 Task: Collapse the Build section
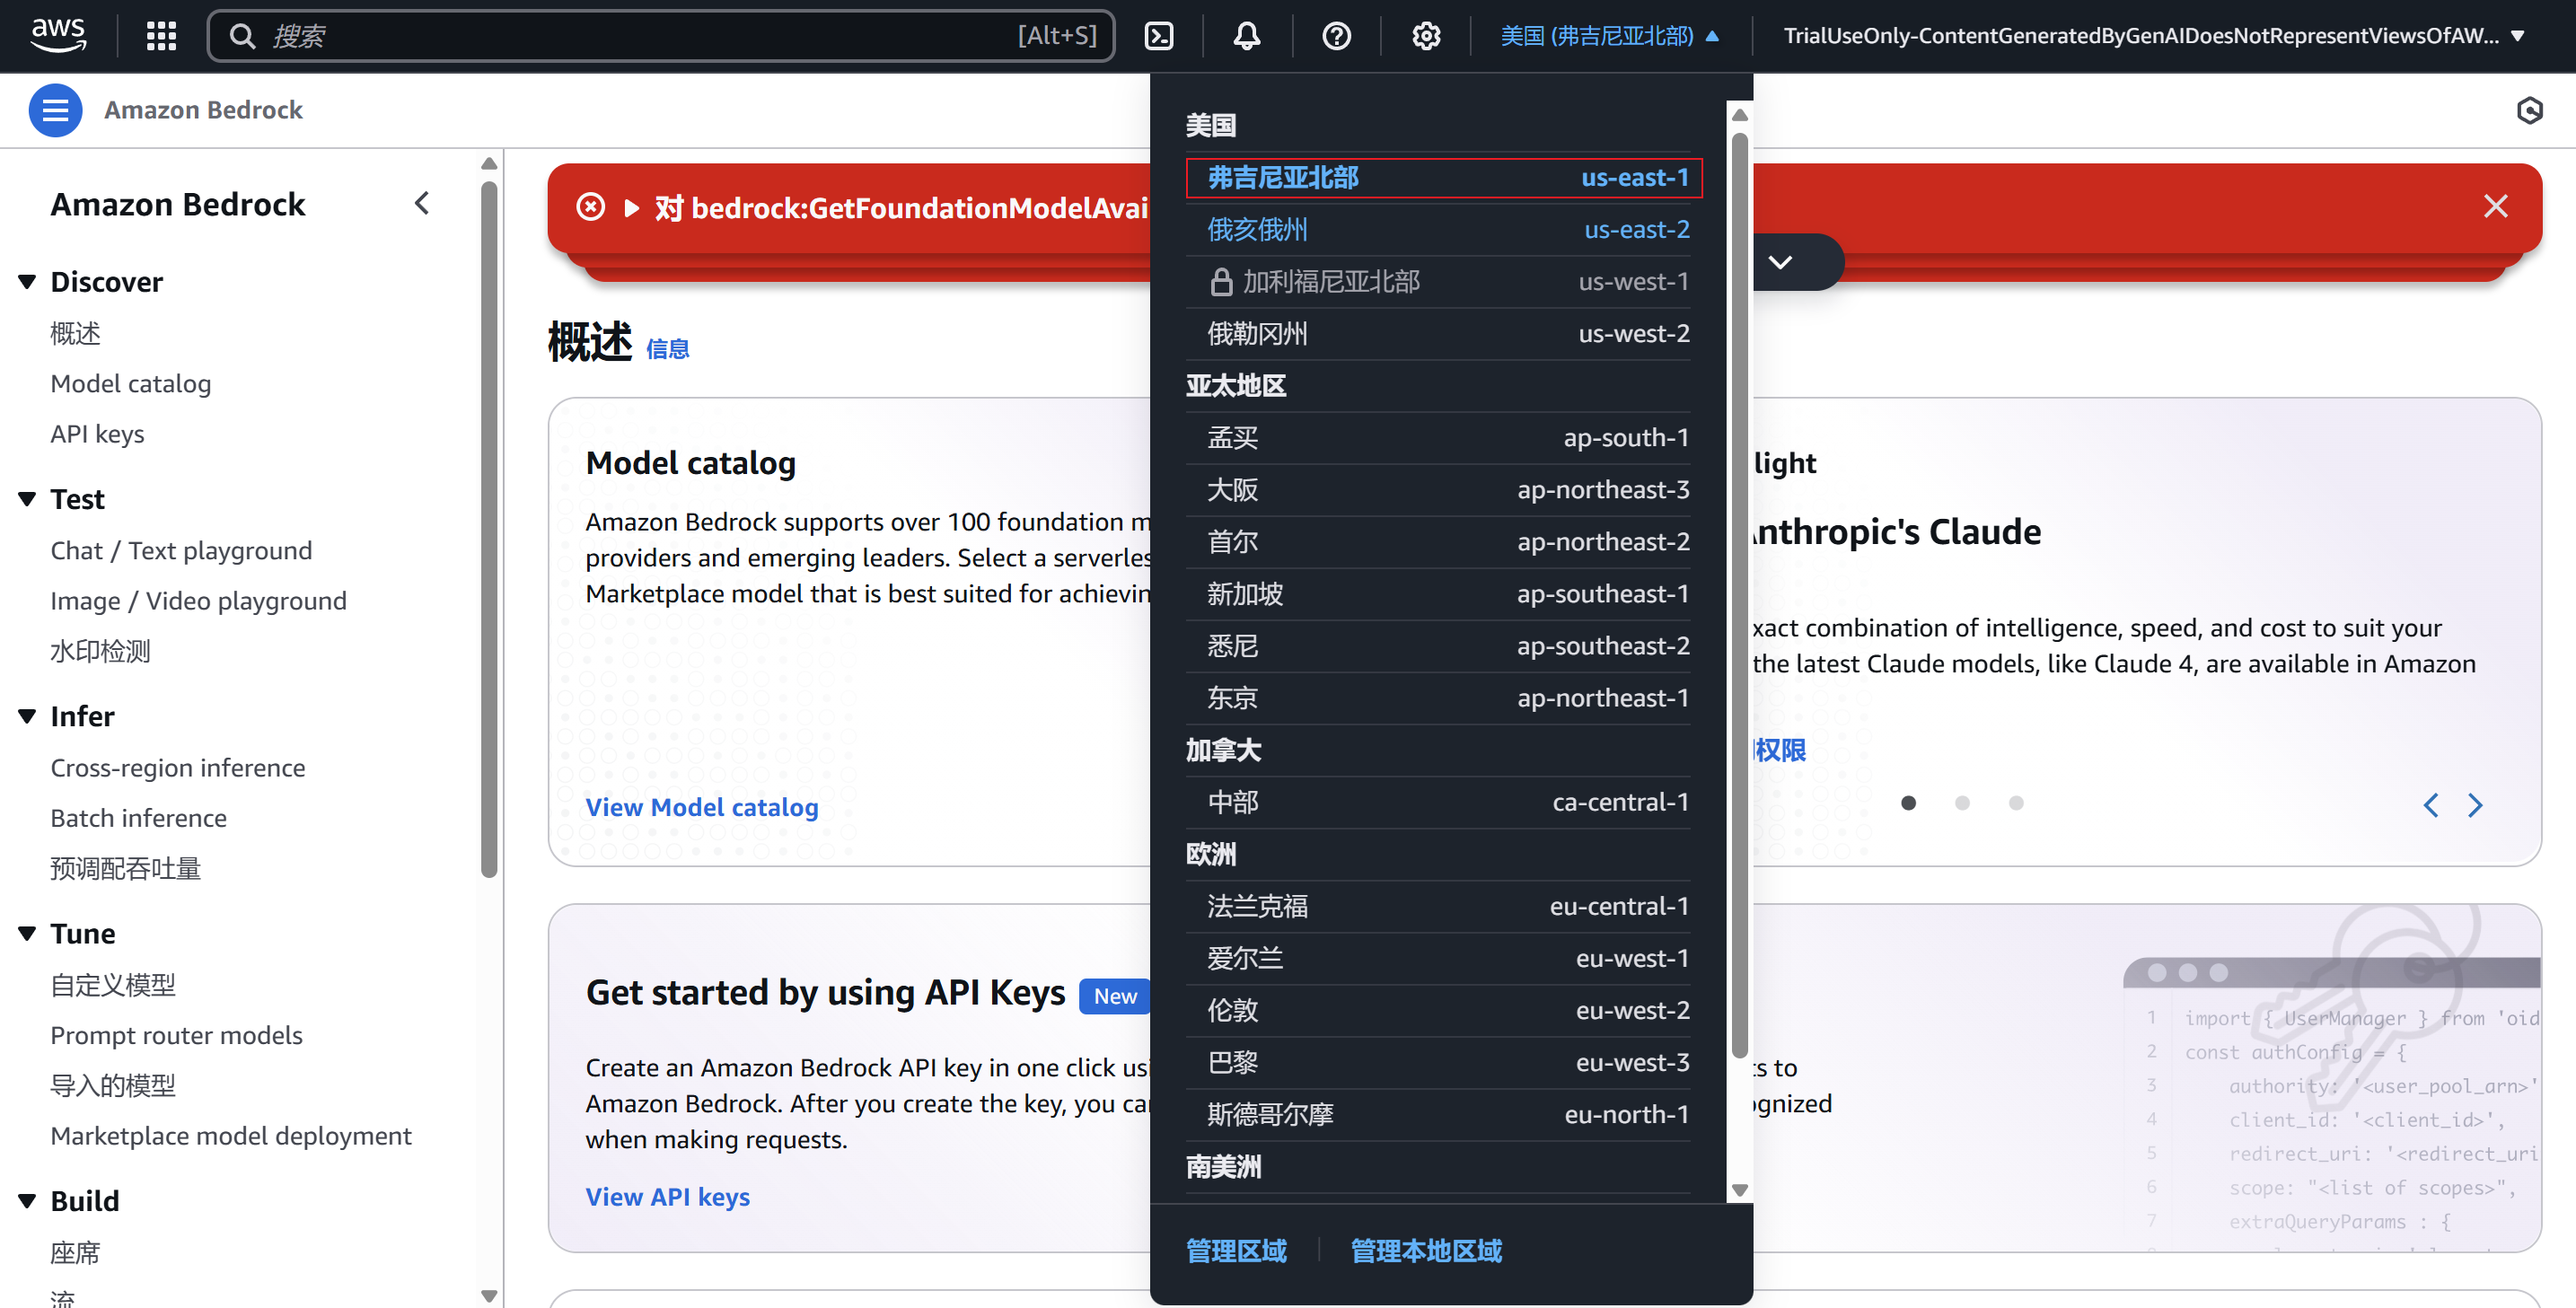click(x=27, y=1200)
